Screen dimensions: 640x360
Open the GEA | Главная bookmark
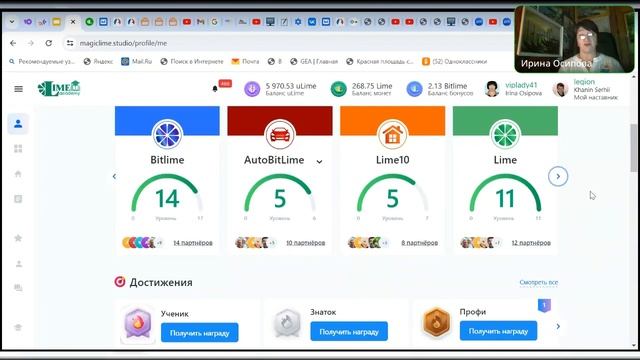pos(314,61)
